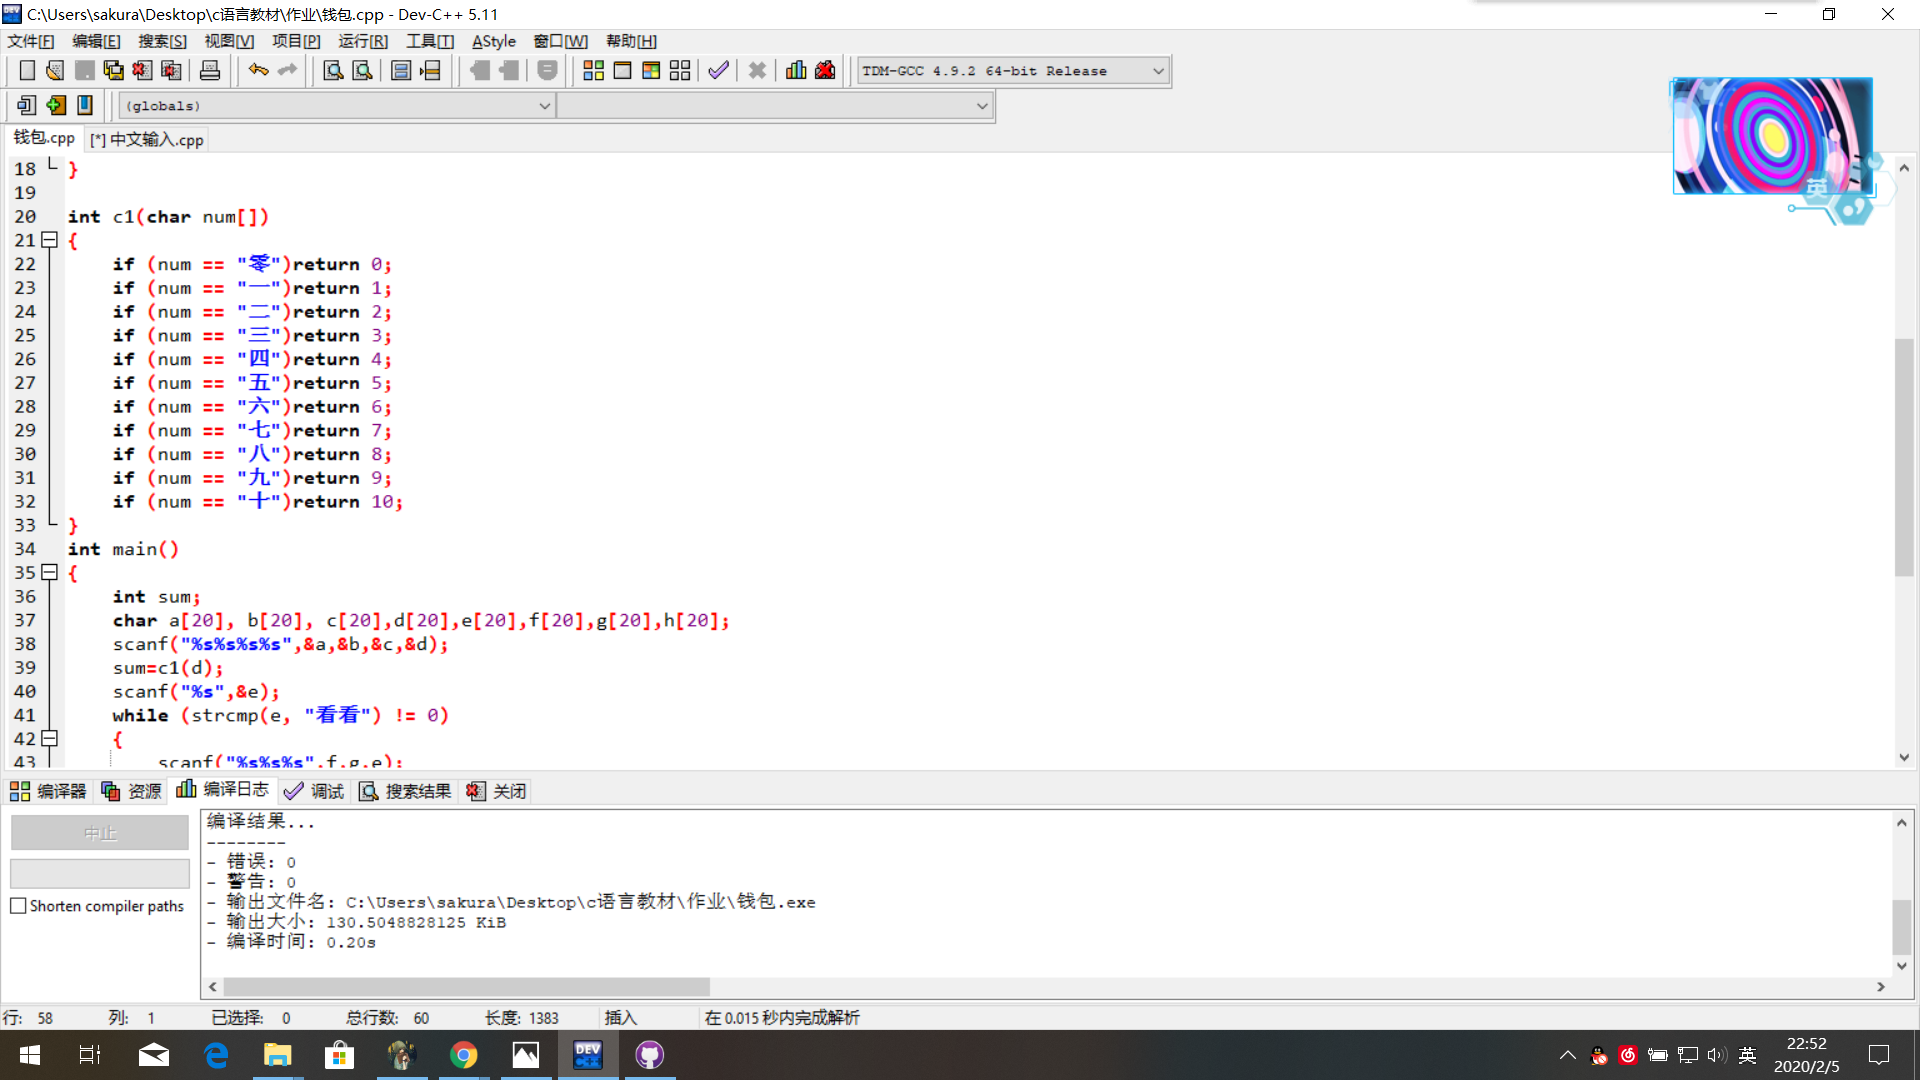Click the Undo arrow icon
This screenshot has width=1920, height=1080.
pyautogui.click(x=258, y=71)
